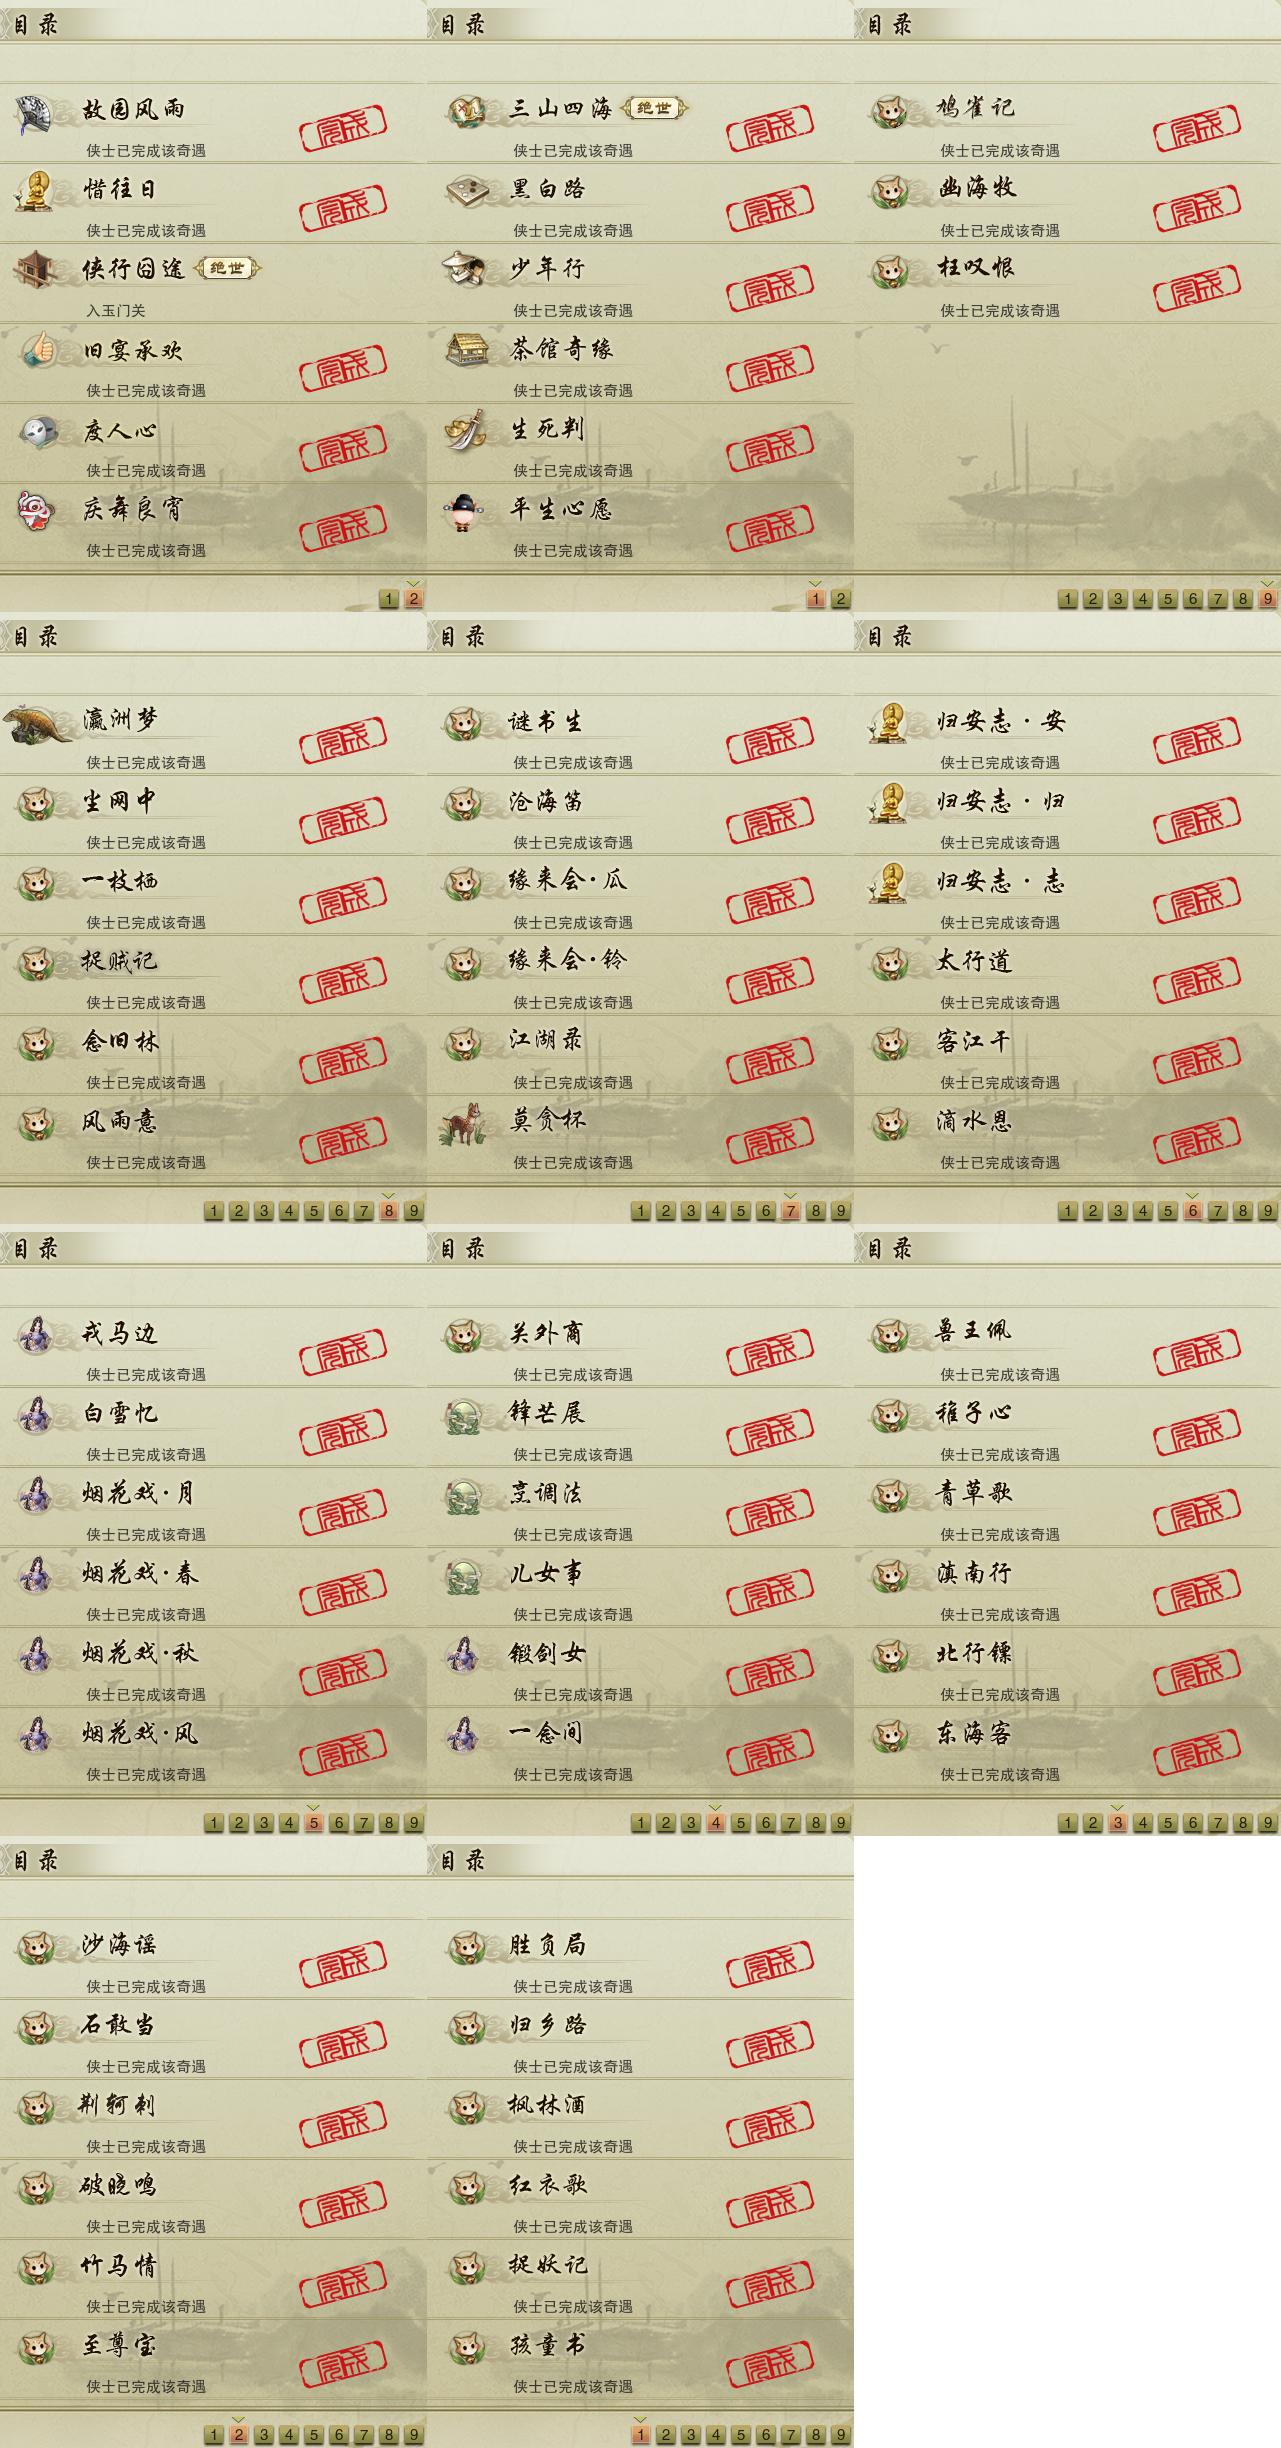Click the thumbs-up icon next to 旧宴承欢
1281x2448 pixels.
point(38,350)
